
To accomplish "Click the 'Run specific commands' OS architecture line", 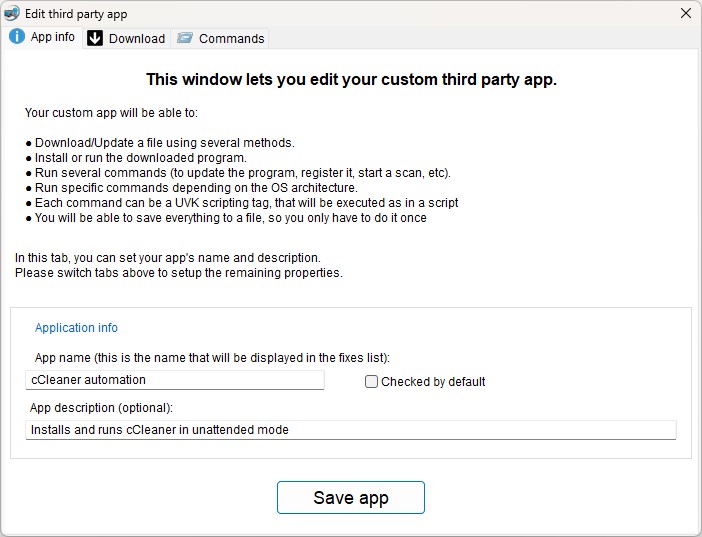I will click(192, 188).
